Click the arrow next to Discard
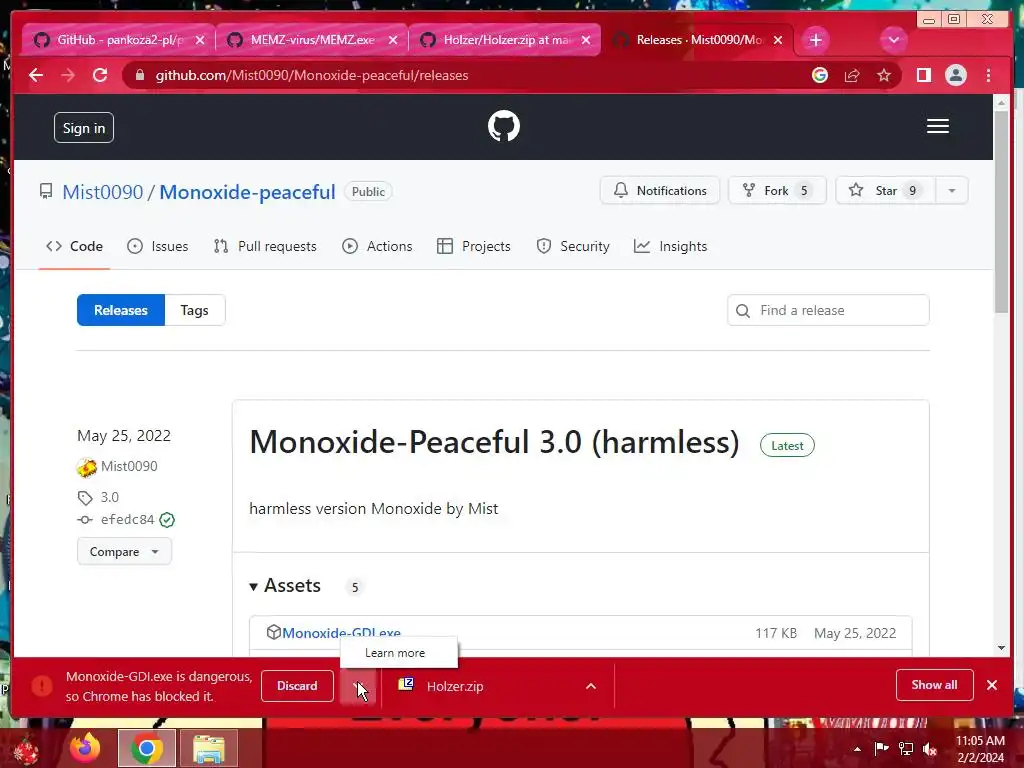The height and width of the screenshot is (768, 1024). pyautogui.click(x=358, y=686)
